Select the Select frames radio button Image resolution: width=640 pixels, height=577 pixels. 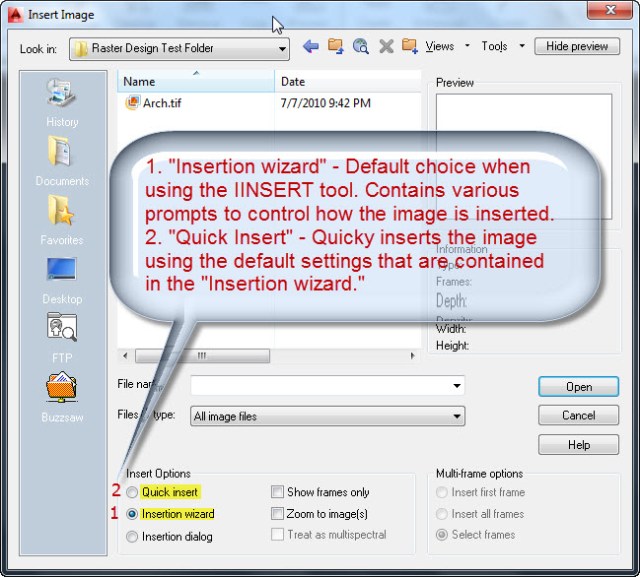click(x=442, y=535)
